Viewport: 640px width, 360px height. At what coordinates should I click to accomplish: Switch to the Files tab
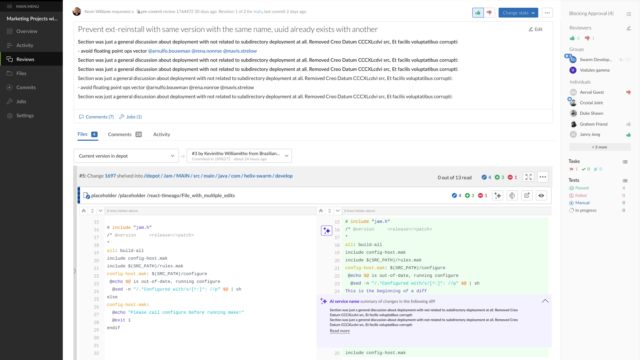click(87, 134)
